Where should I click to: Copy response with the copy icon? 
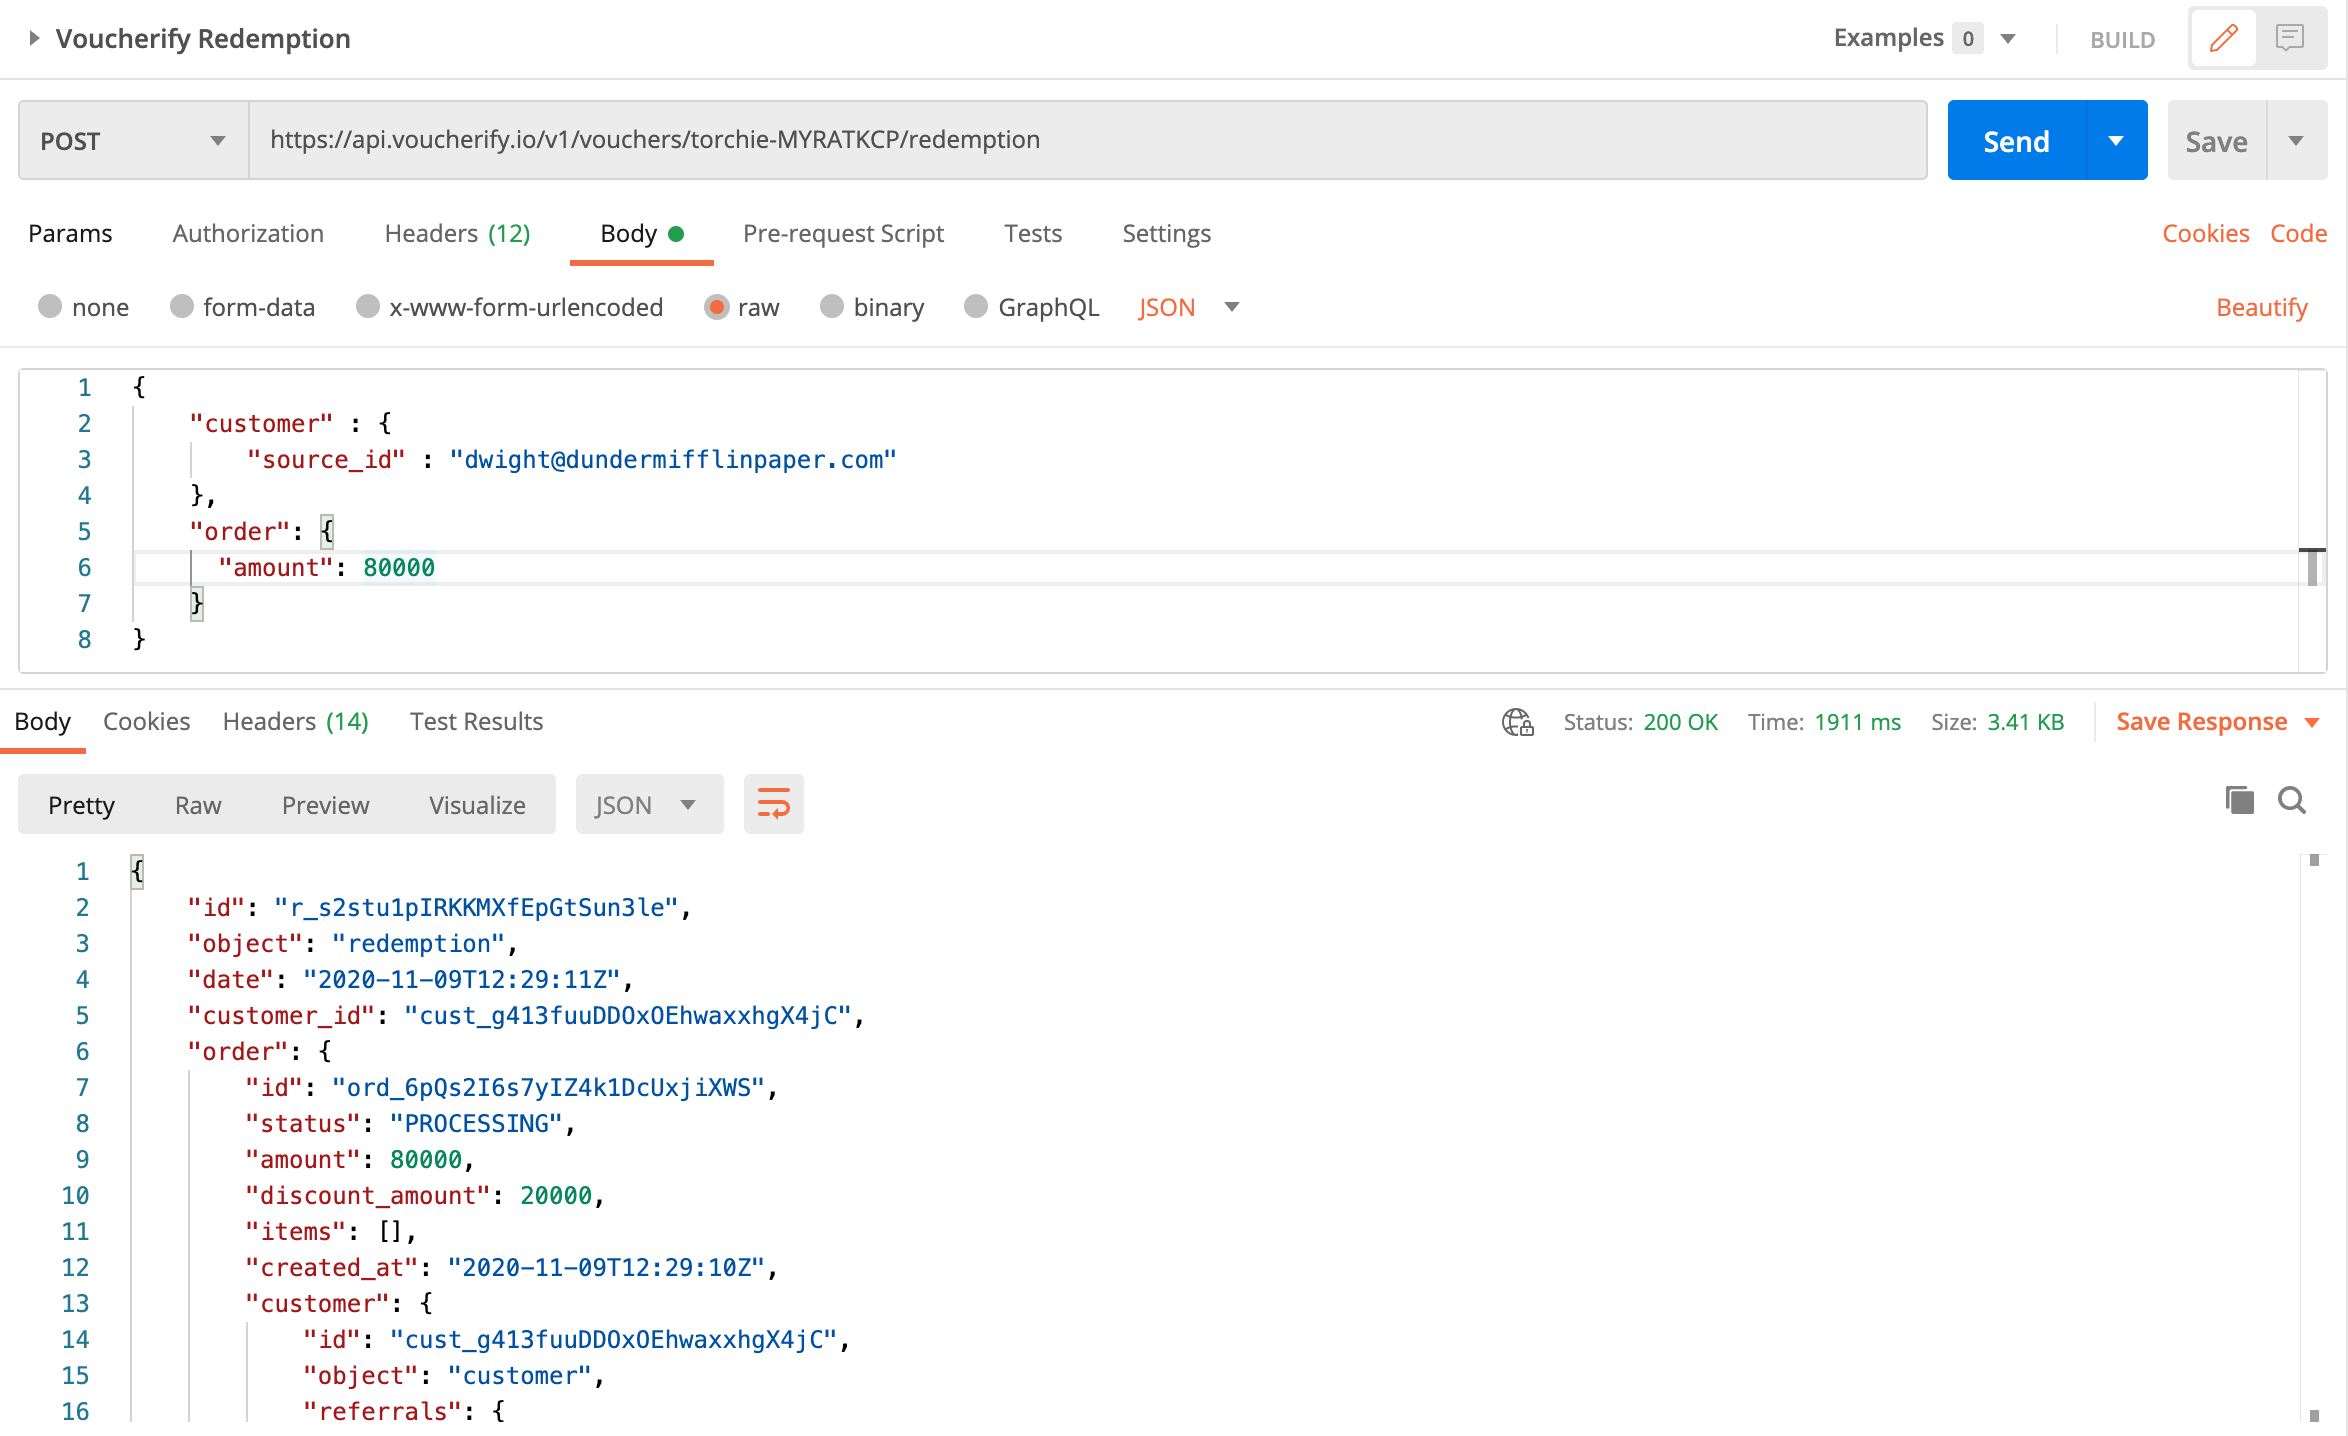click(2239, 800)
